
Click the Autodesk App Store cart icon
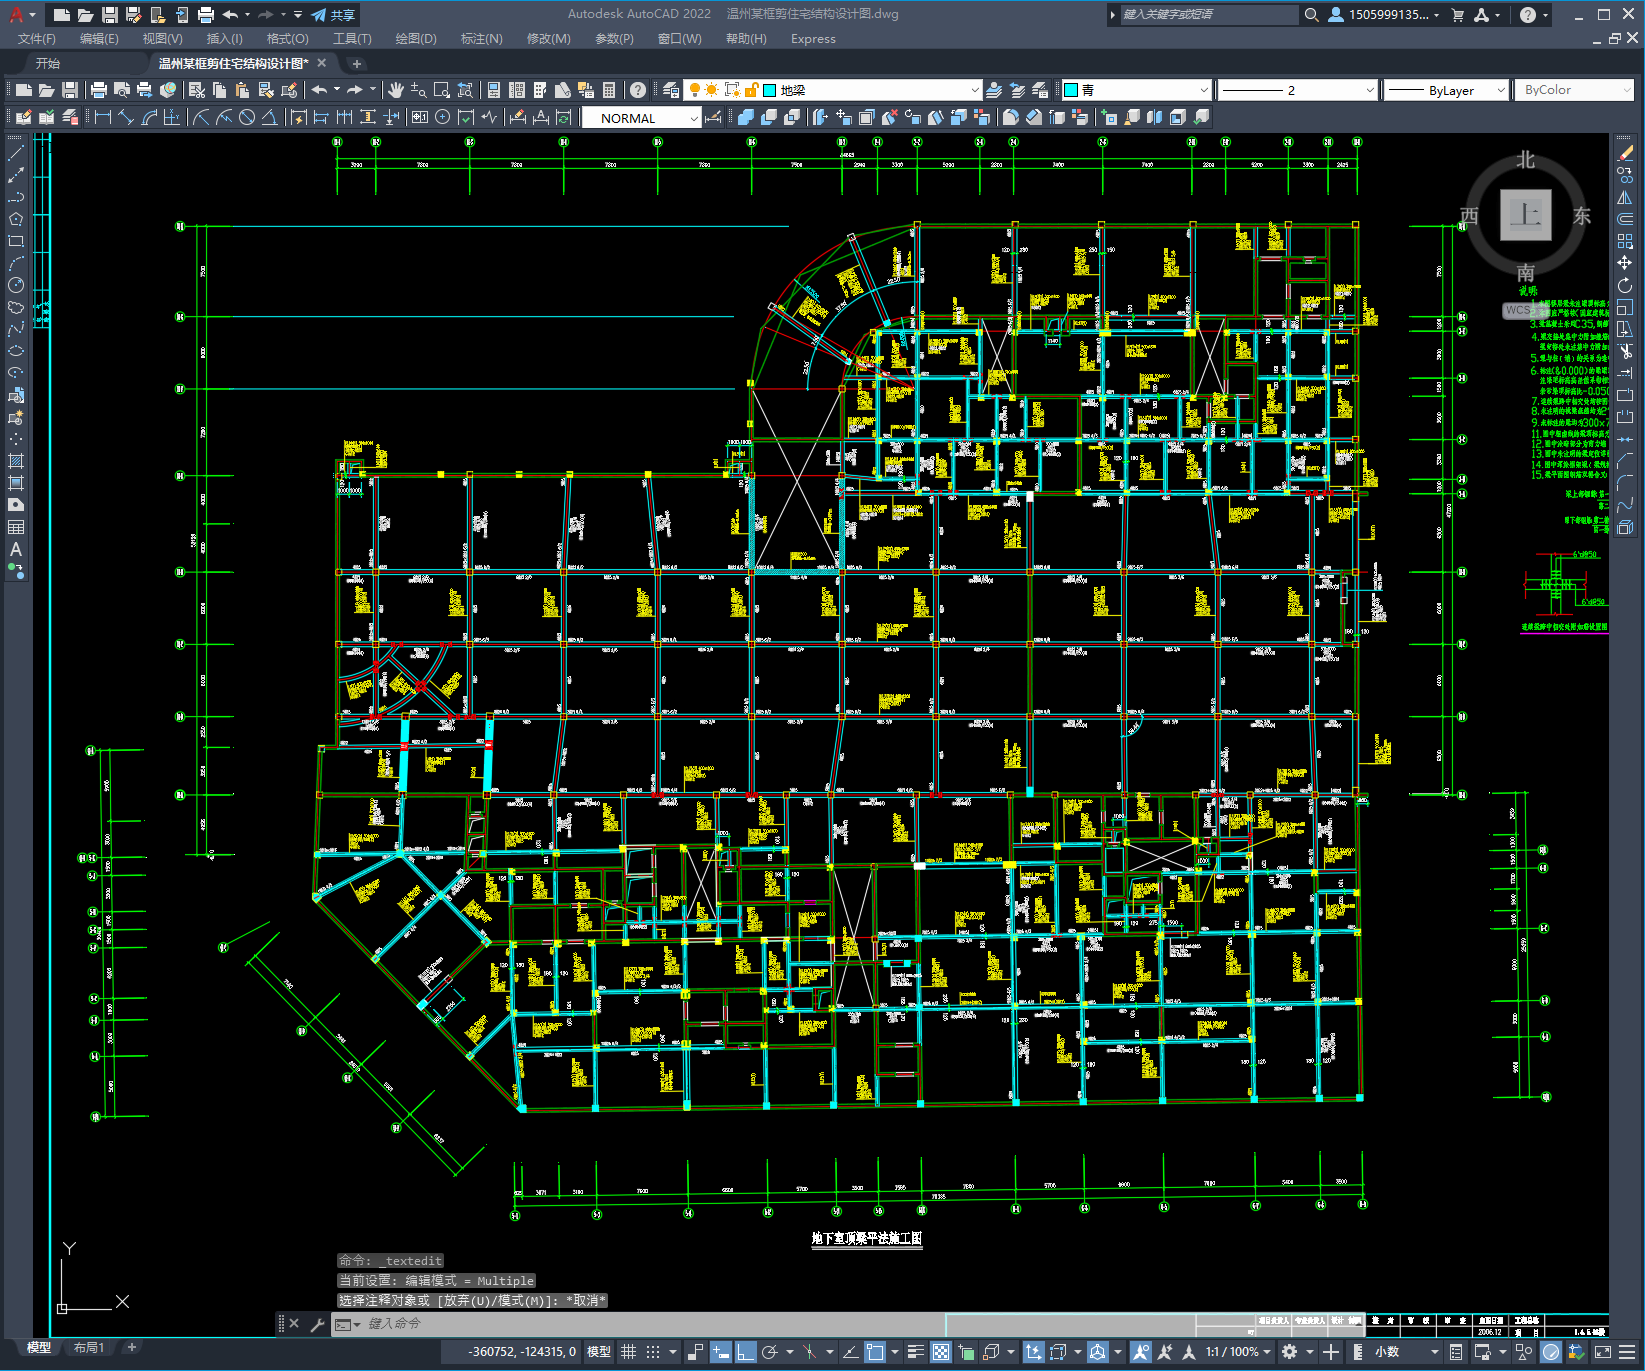(x=1458, y=15)
